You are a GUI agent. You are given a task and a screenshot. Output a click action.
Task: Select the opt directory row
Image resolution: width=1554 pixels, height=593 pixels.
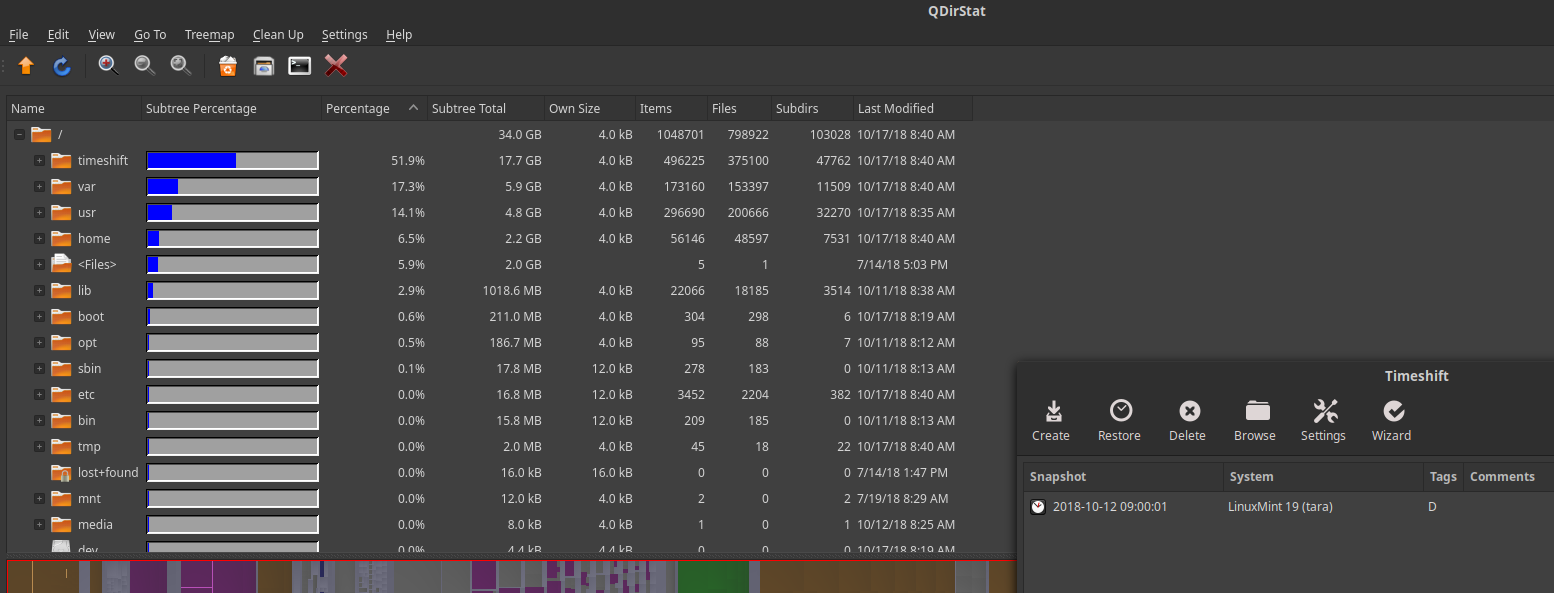click(490, 342)
